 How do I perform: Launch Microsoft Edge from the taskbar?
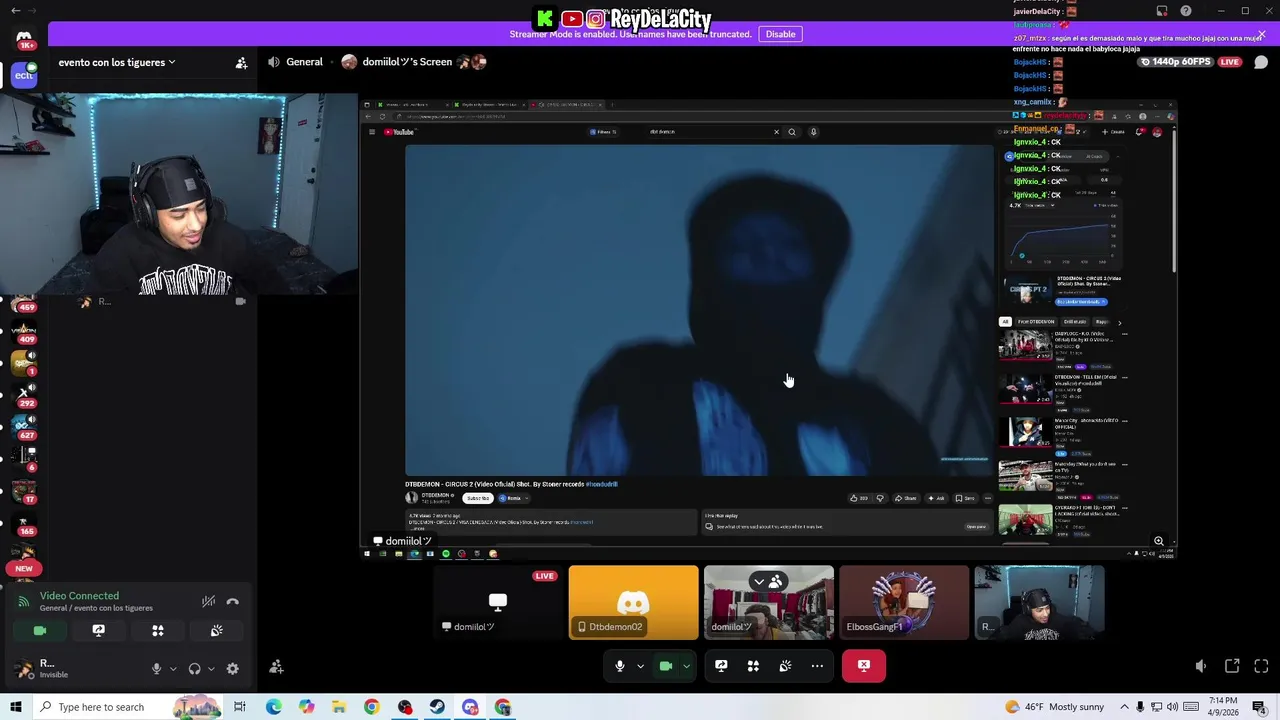pyautogui.click(x=274, y=707)
